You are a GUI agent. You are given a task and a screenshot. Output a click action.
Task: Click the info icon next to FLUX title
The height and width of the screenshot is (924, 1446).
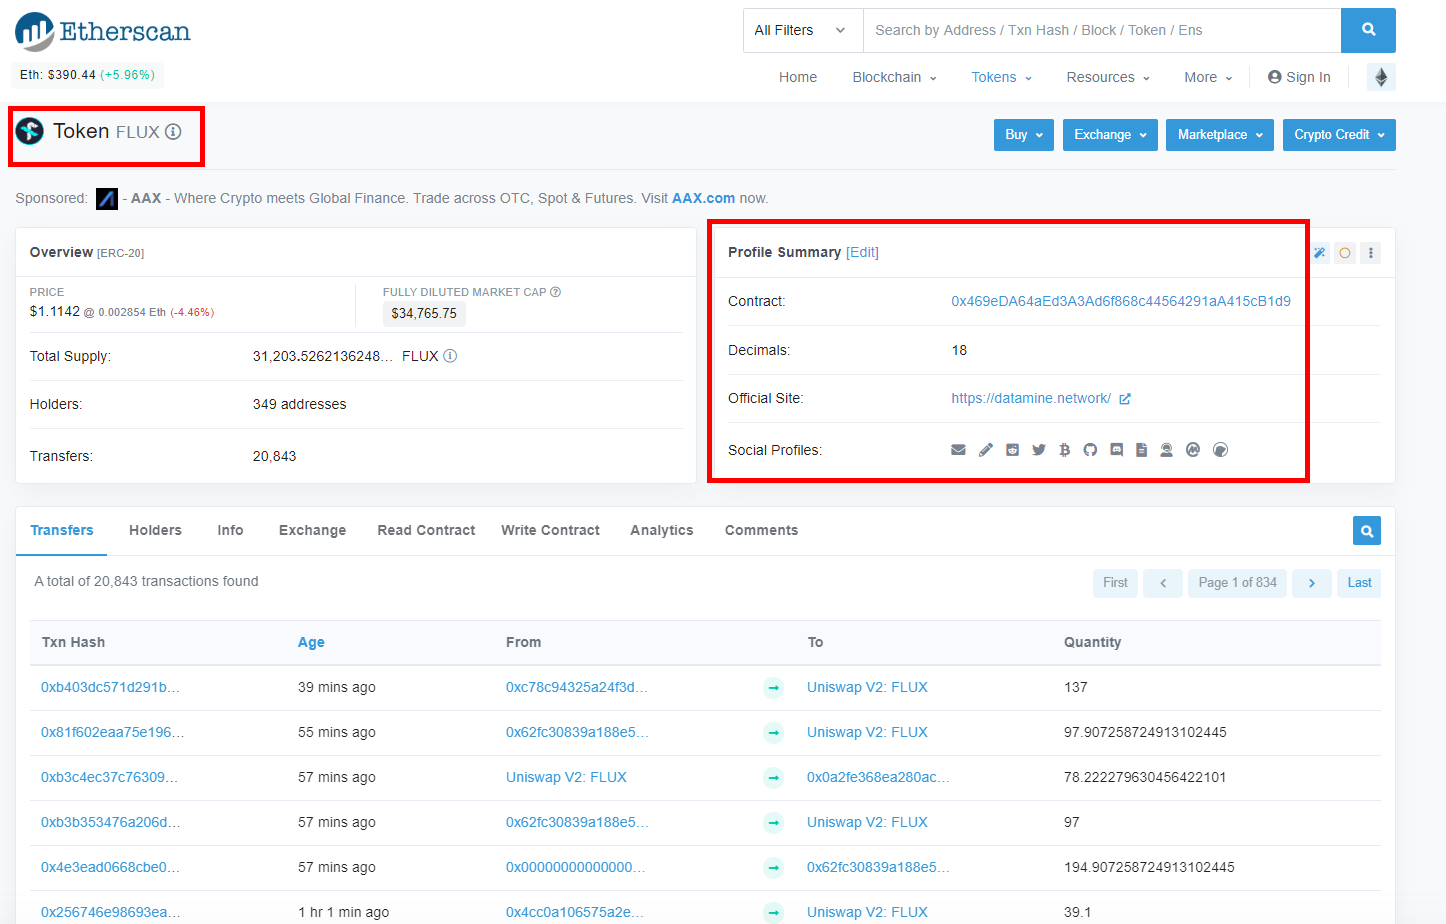tap(173, 132)
